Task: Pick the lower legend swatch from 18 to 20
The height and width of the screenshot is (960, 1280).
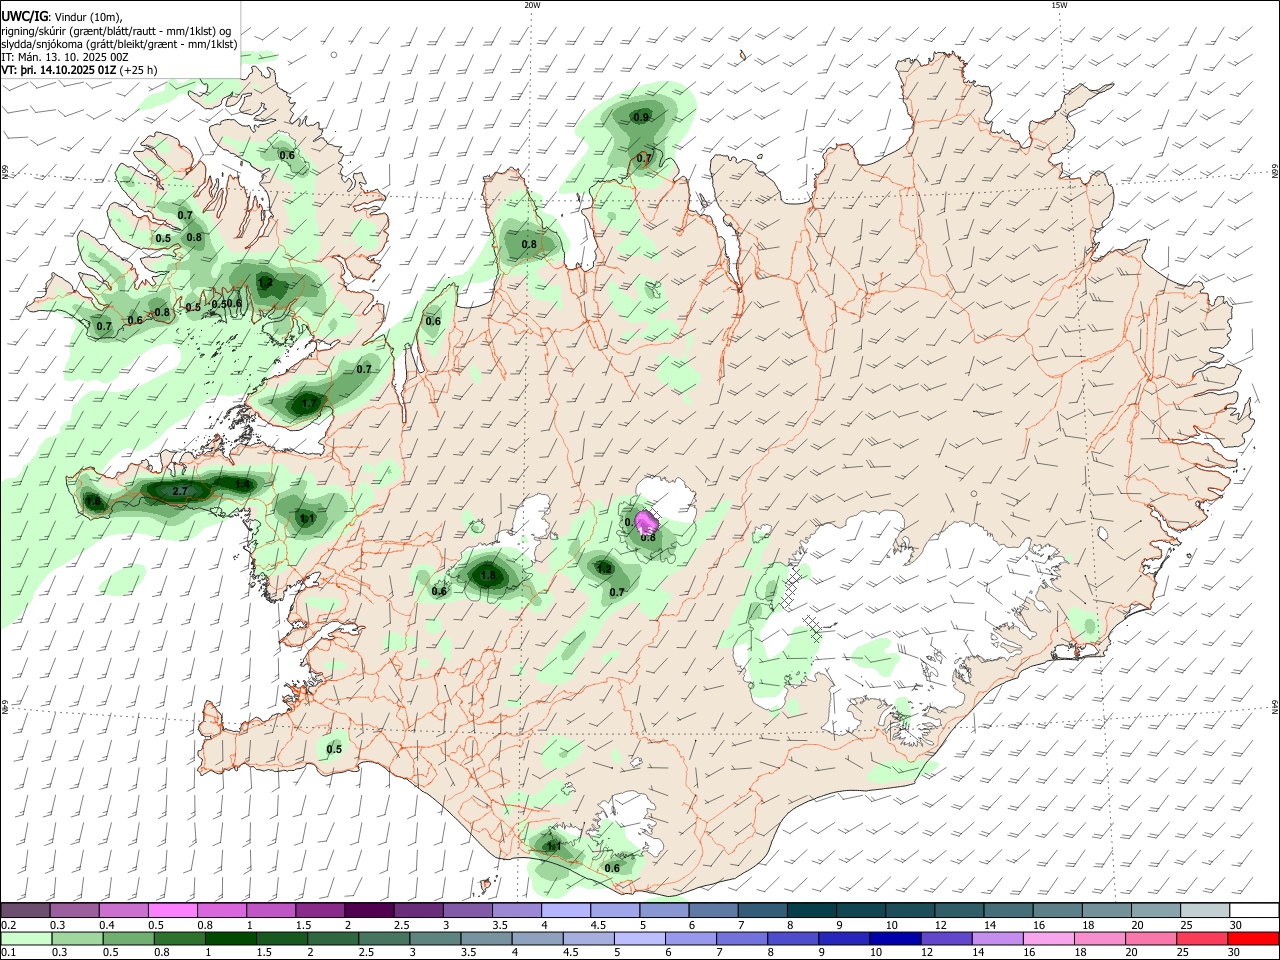Action: tap(1100, 938)
